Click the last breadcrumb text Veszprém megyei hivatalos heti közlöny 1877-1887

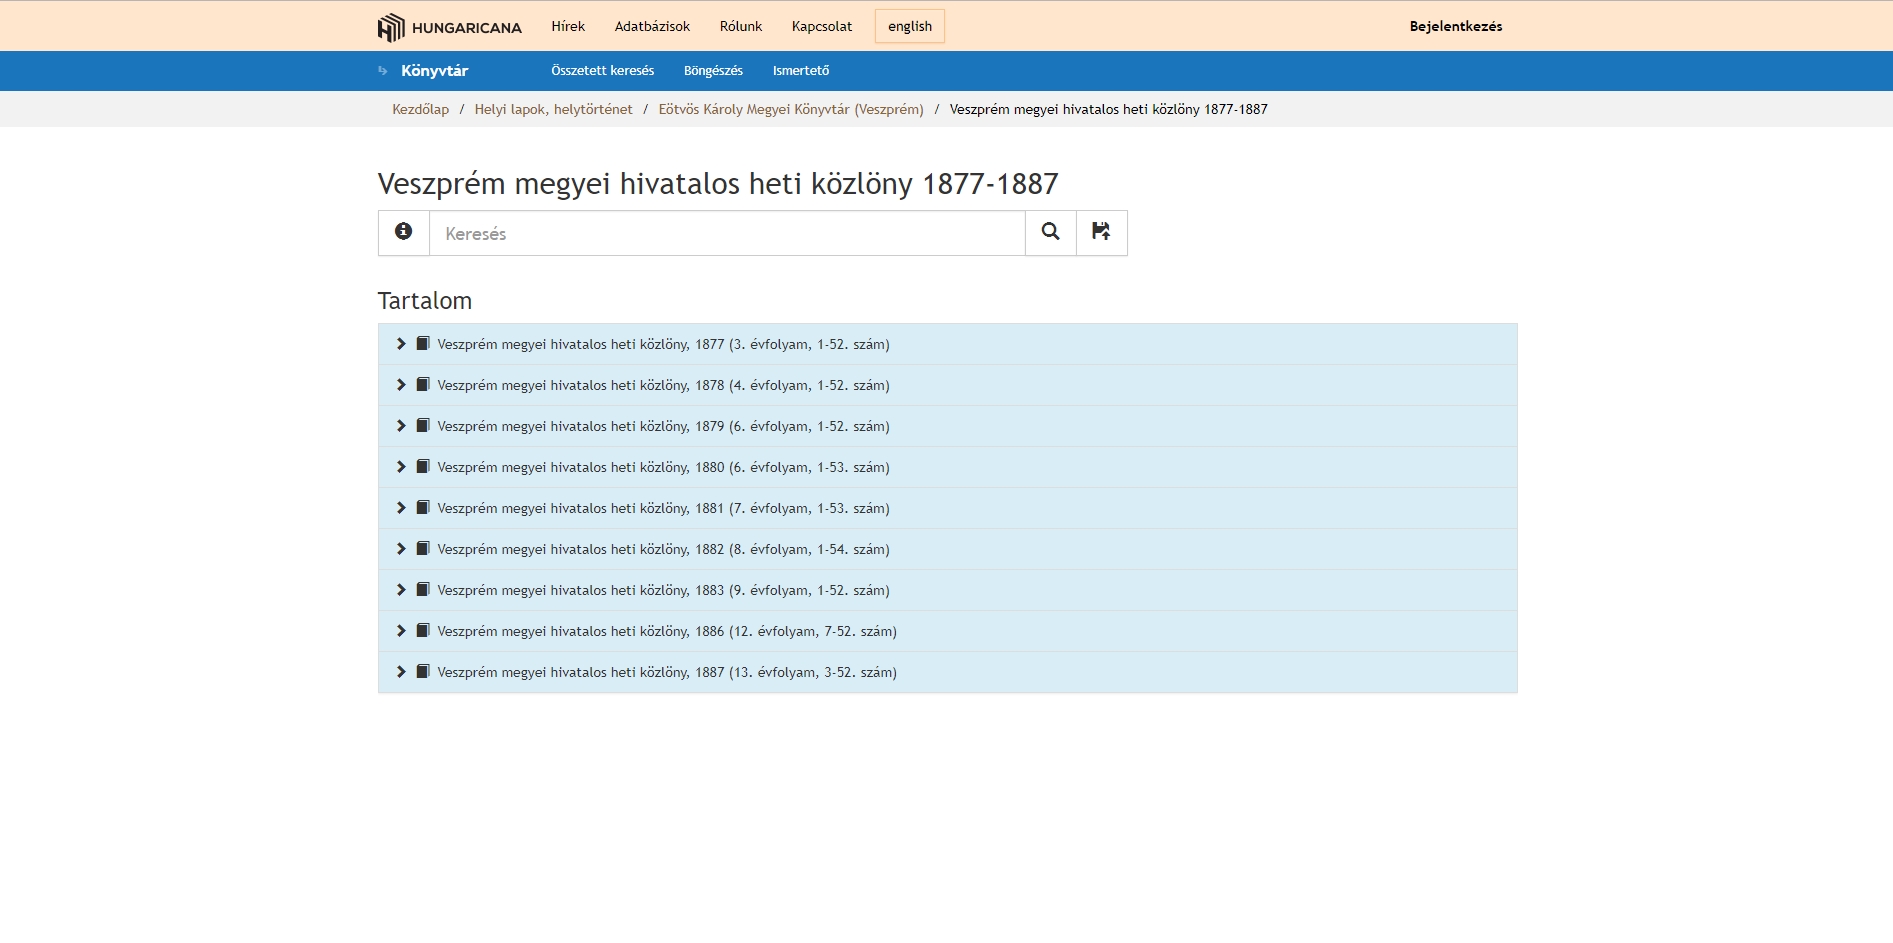pos(1108,109)
